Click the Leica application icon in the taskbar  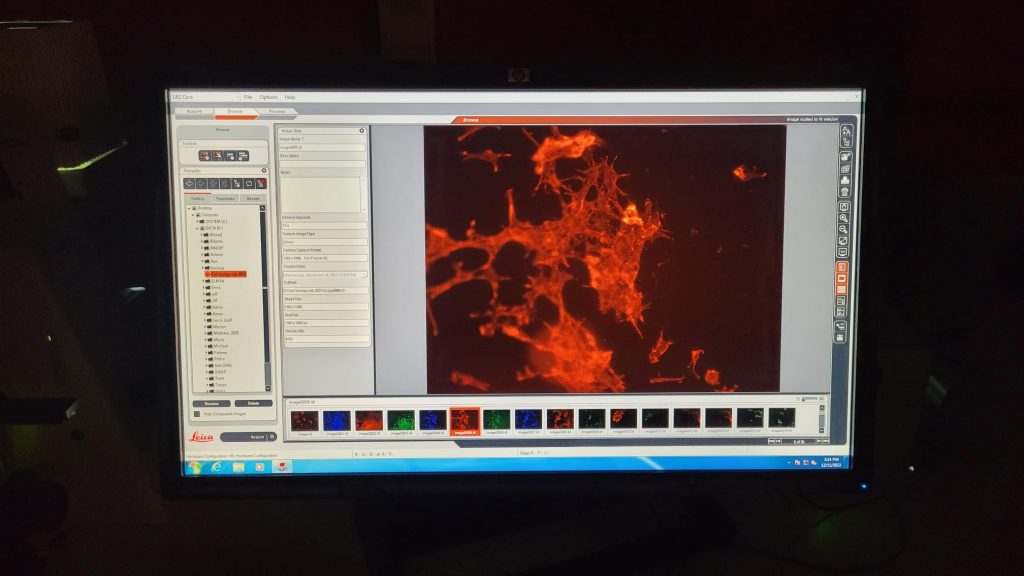click(282, 468)
